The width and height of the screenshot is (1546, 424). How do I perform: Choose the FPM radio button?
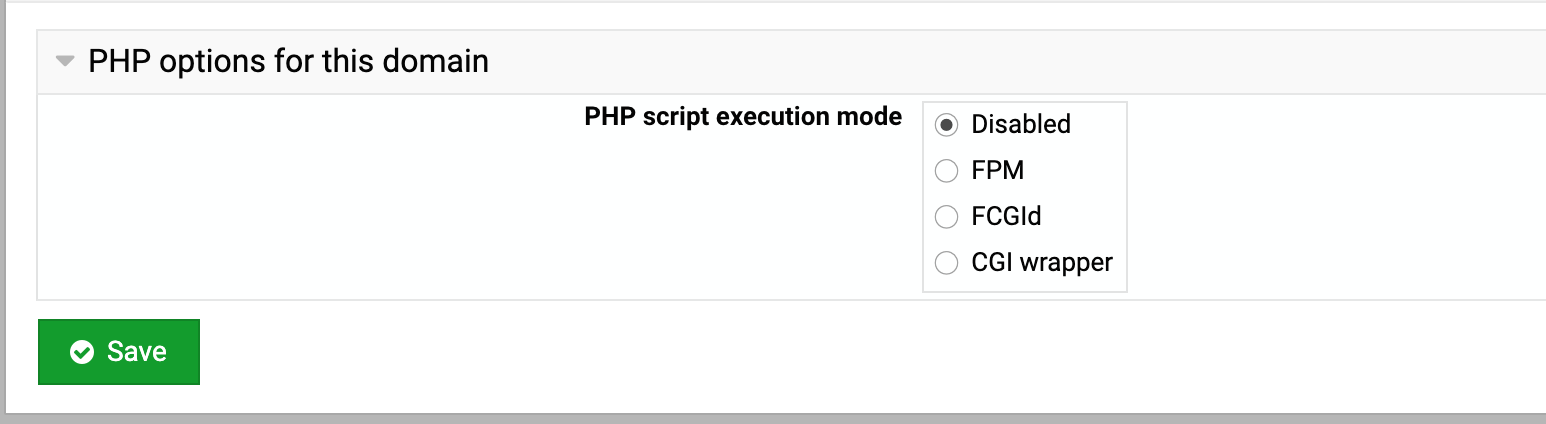pos(946,171)
